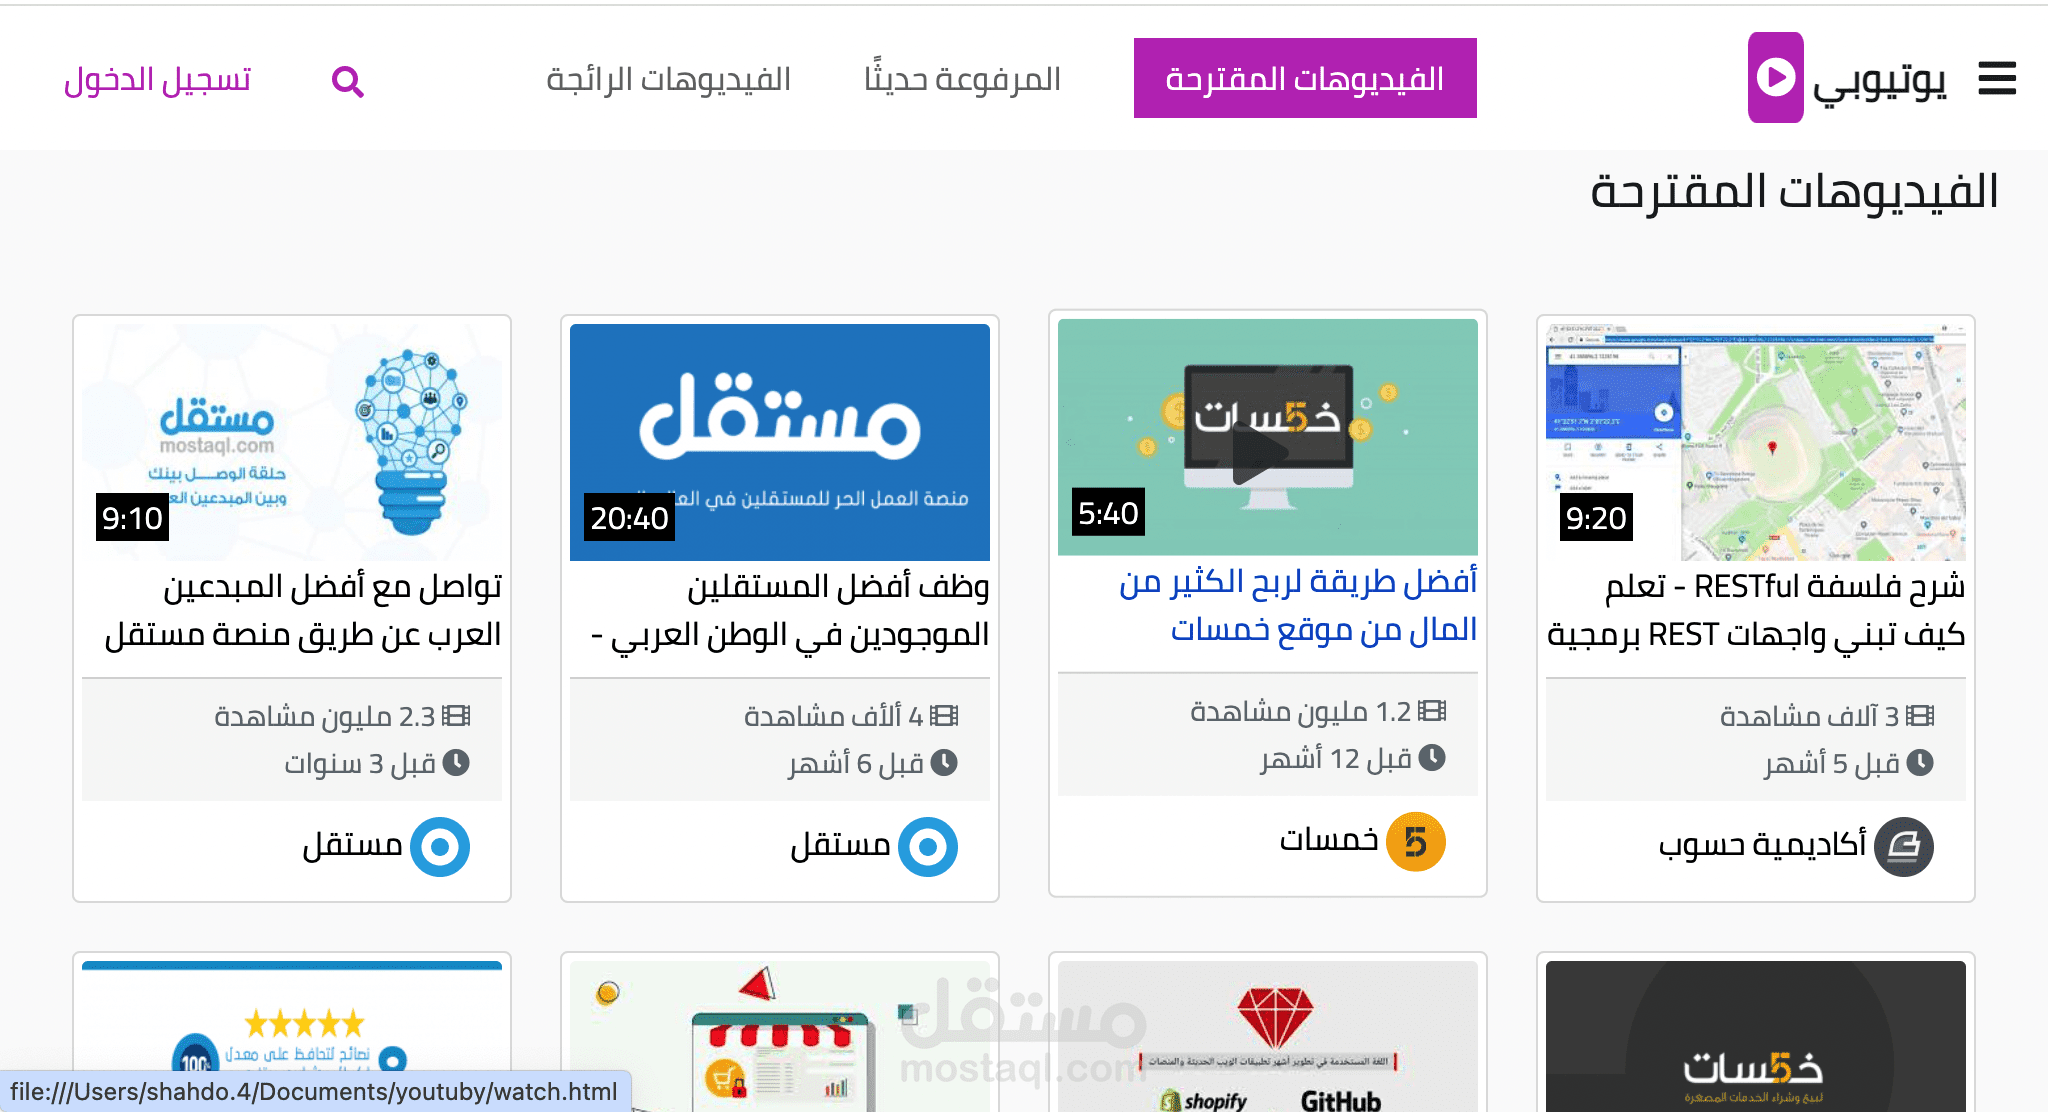
Task: Switch to المرفوعة حديثًا tab
Action: (x=962, y=79)
